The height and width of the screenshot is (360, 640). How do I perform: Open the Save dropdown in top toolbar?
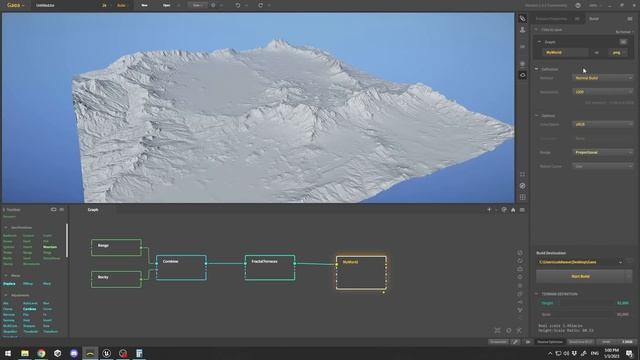(x=198, y=5)
